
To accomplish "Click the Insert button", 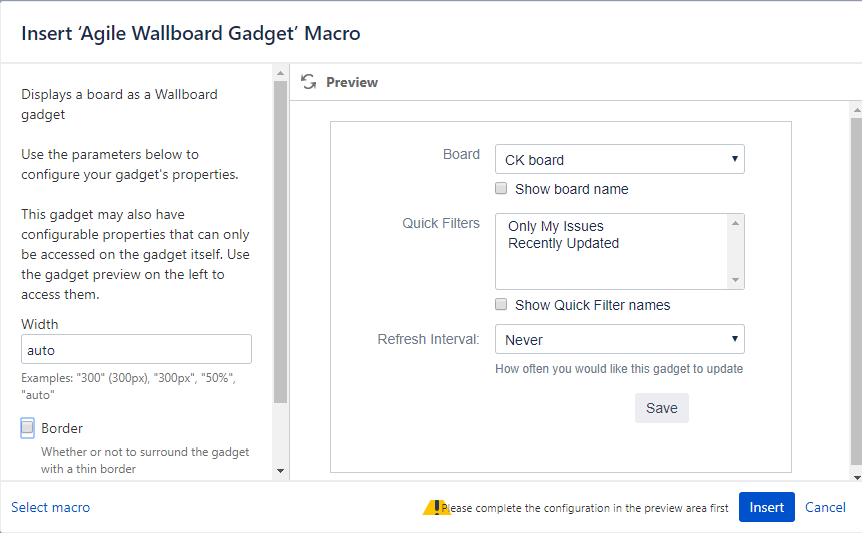I will 766,507.
